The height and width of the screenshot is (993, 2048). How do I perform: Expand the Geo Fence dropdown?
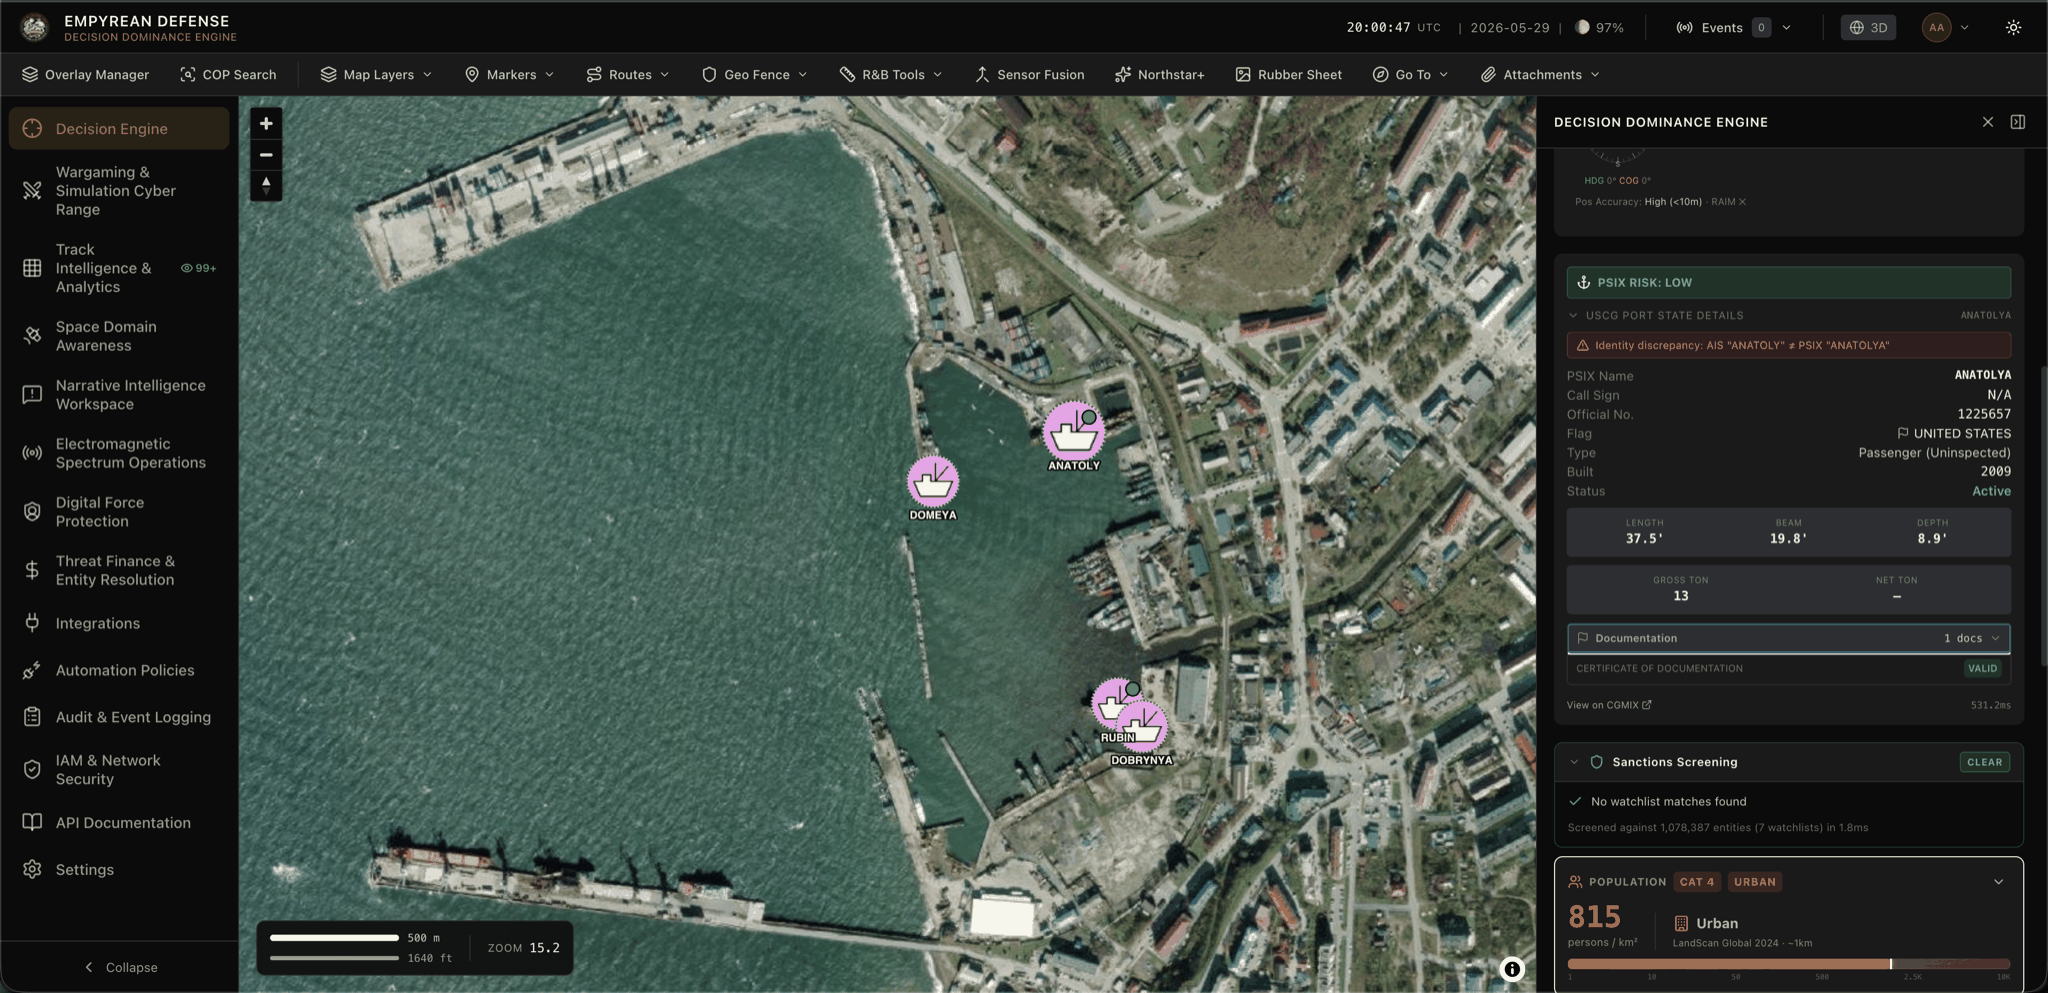[x=755, y=75]
